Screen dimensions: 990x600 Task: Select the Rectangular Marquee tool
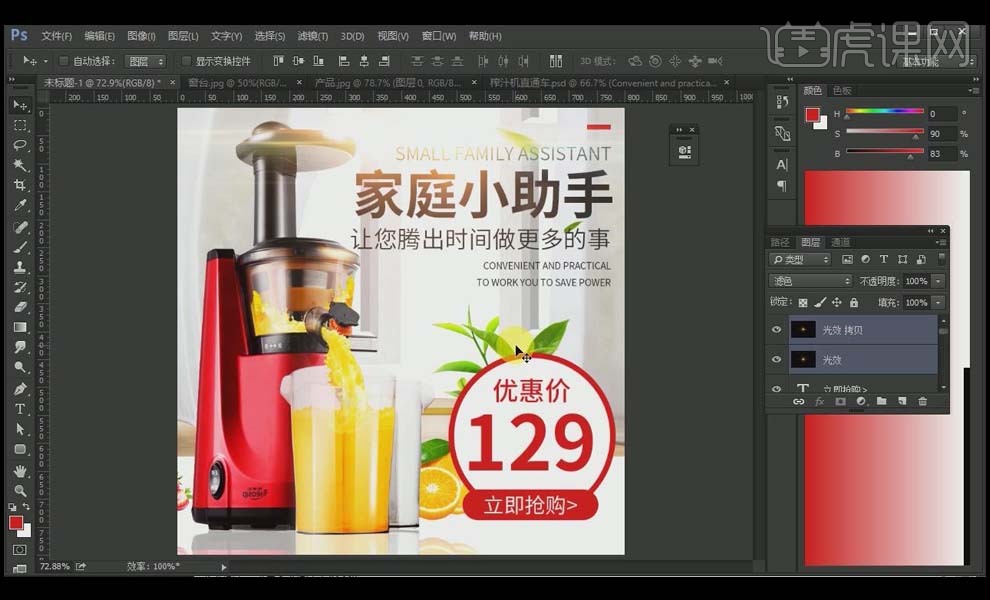[x=20, y=125]
